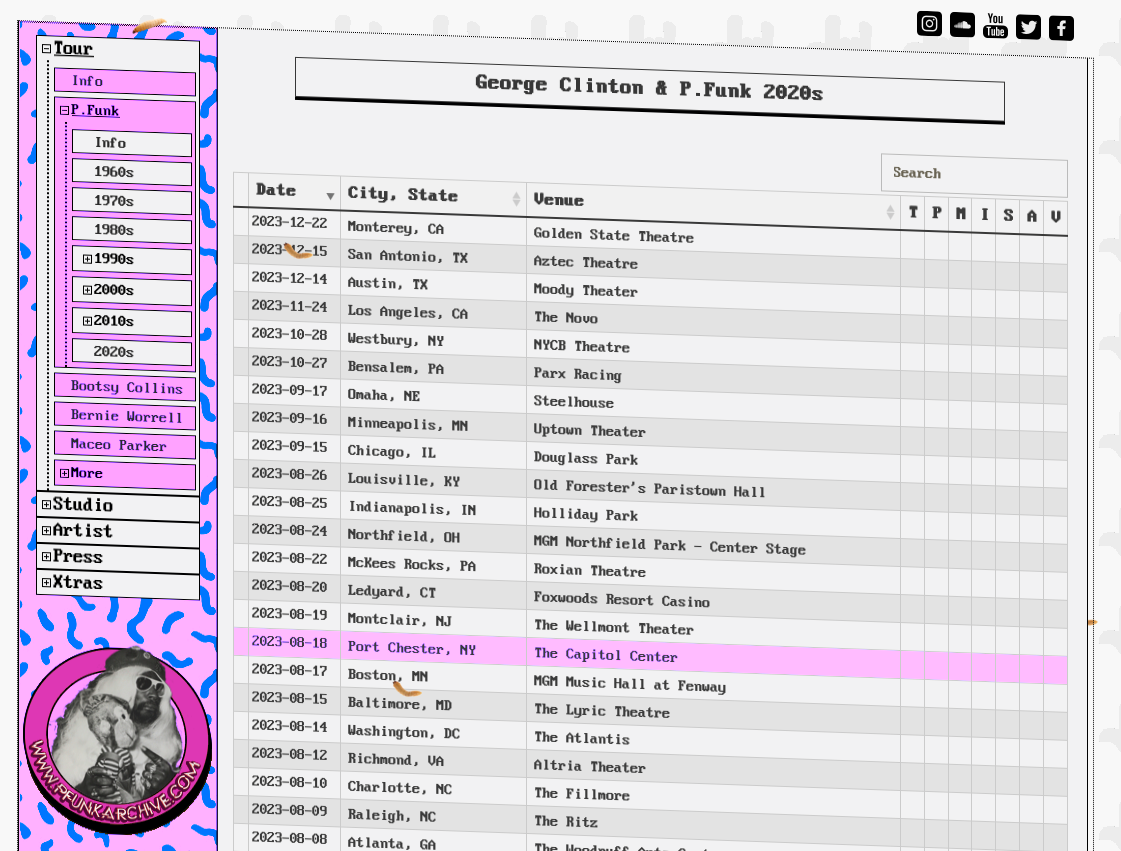Screen dimensions: 1121x851
Task: Select the Austin, TX city cell
Action: (x=433, y=284)
